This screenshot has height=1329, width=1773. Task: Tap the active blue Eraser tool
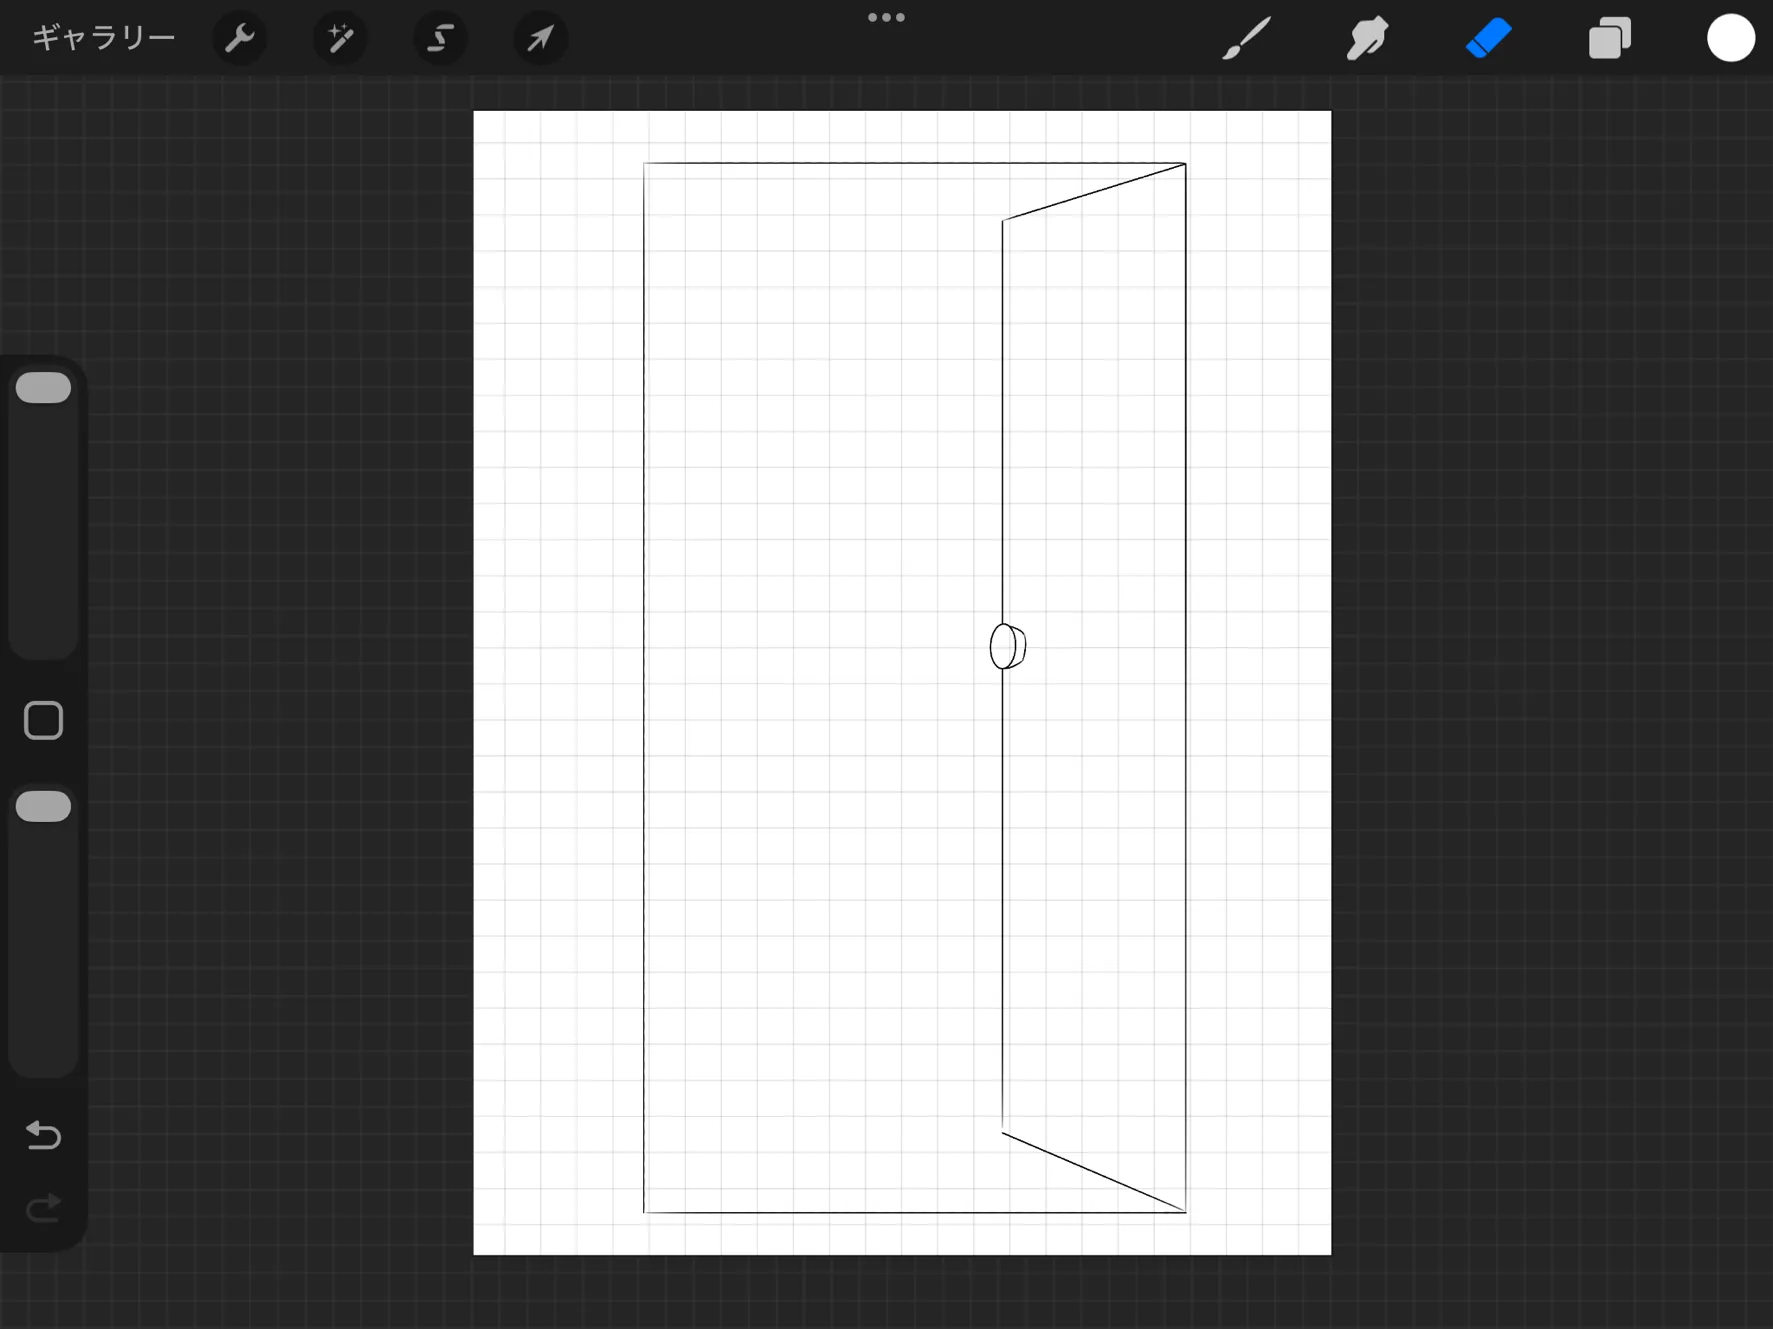click(1488, 38)
